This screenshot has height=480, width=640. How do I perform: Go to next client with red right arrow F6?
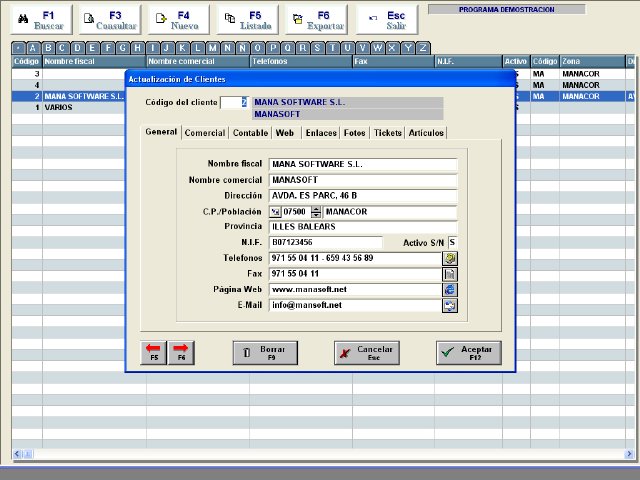point(181,353)
